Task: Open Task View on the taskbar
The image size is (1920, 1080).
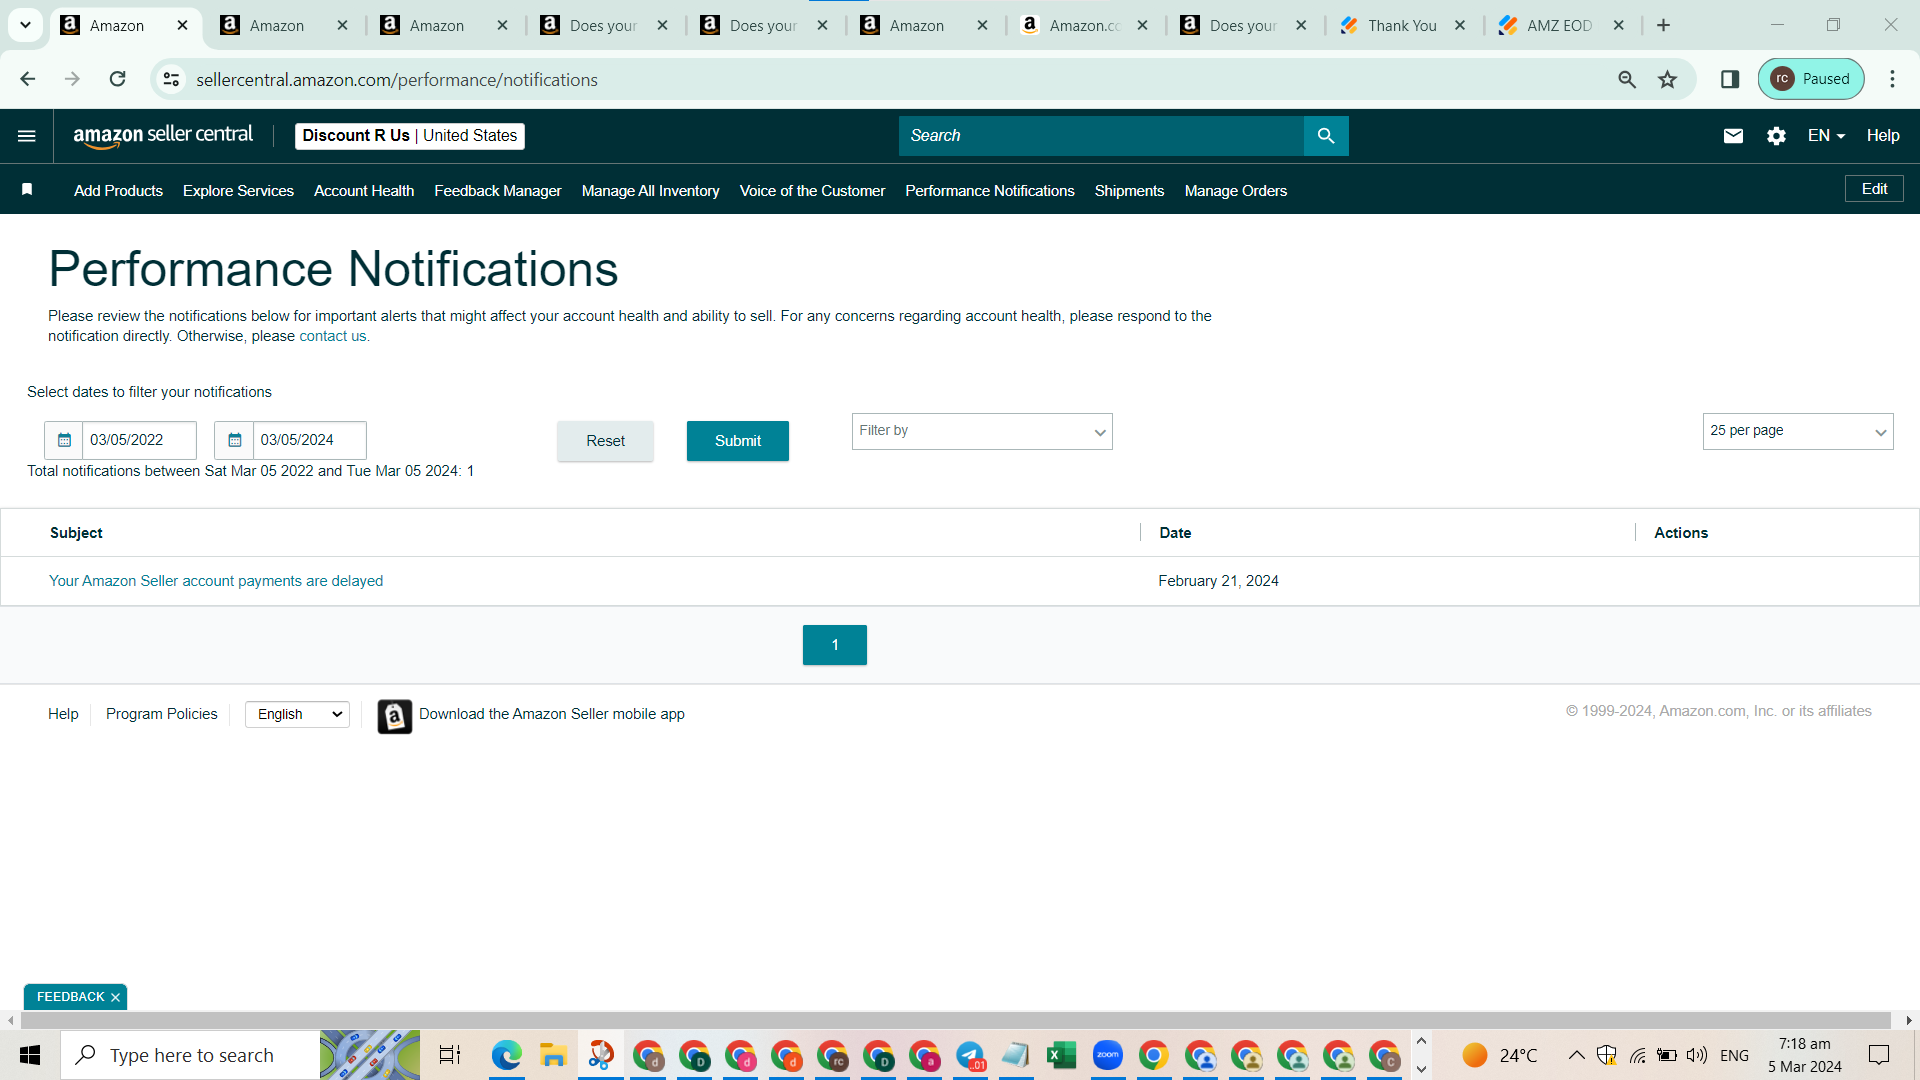Action: coord(450,1055)
